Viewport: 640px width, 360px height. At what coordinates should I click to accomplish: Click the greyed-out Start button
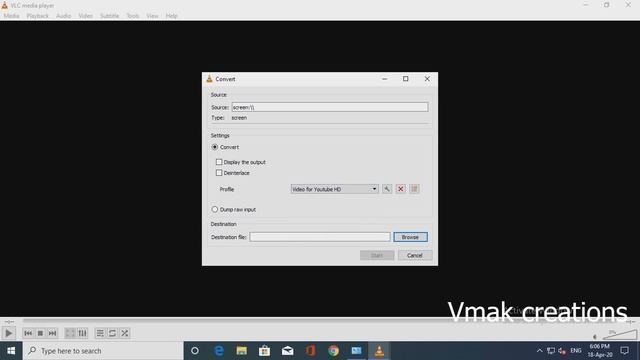pos(377,256)
